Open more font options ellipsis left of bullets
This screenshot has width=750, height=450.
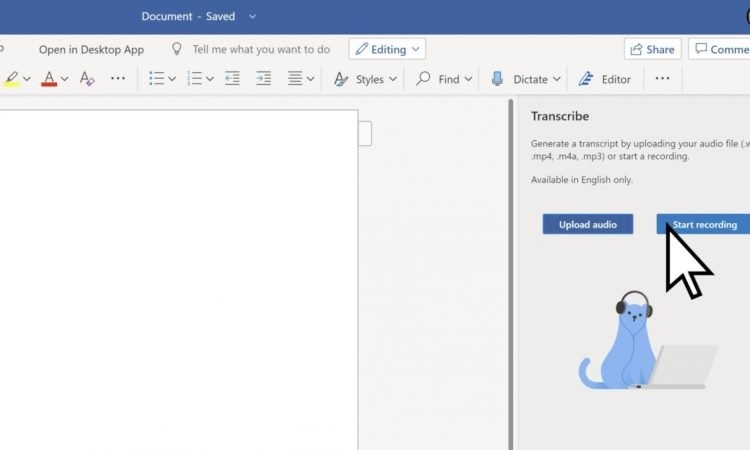pos(118,78)
